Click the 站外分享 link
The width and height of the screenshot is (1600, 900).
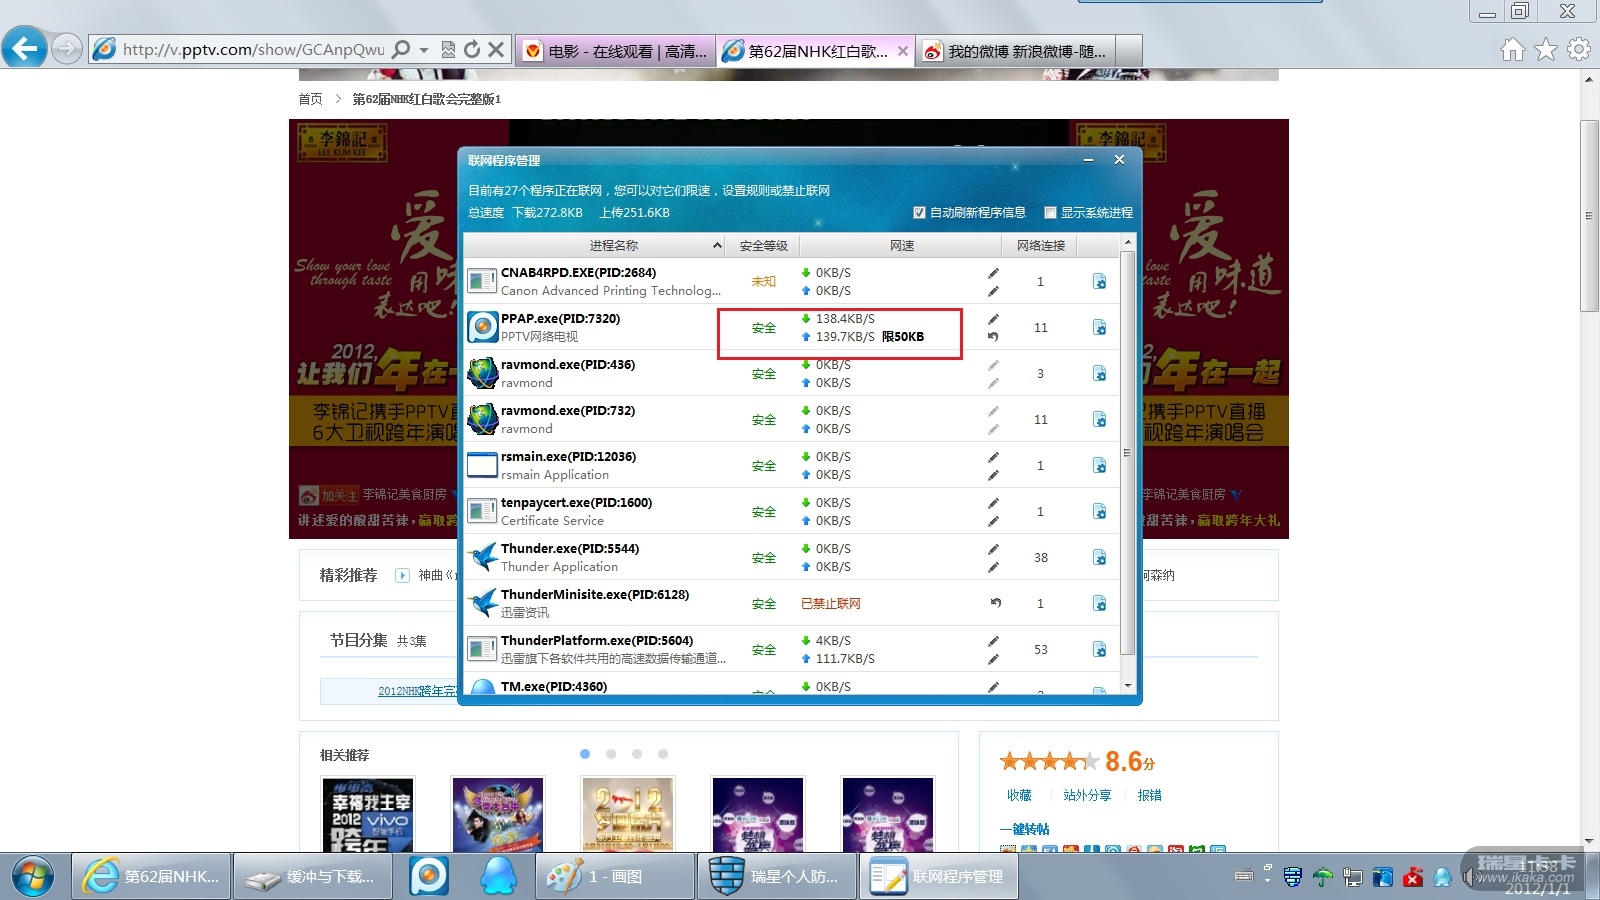[x=1087, y=795]
